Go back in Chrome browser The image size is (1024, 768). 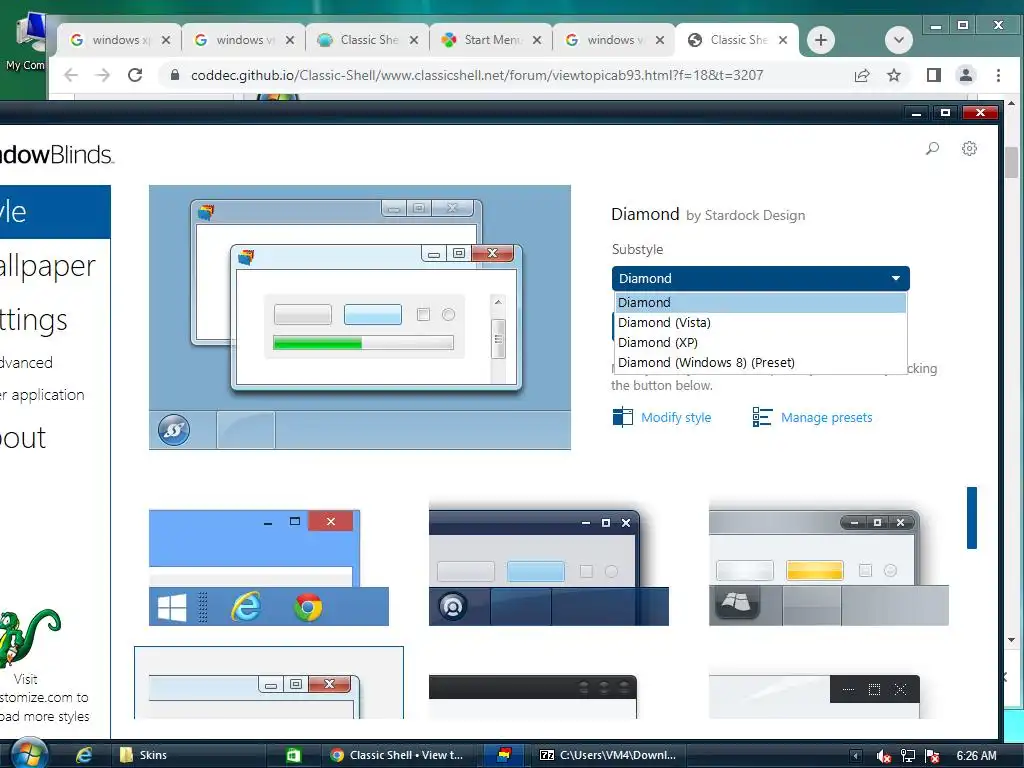pyautogui.click(x=71, y=75)
